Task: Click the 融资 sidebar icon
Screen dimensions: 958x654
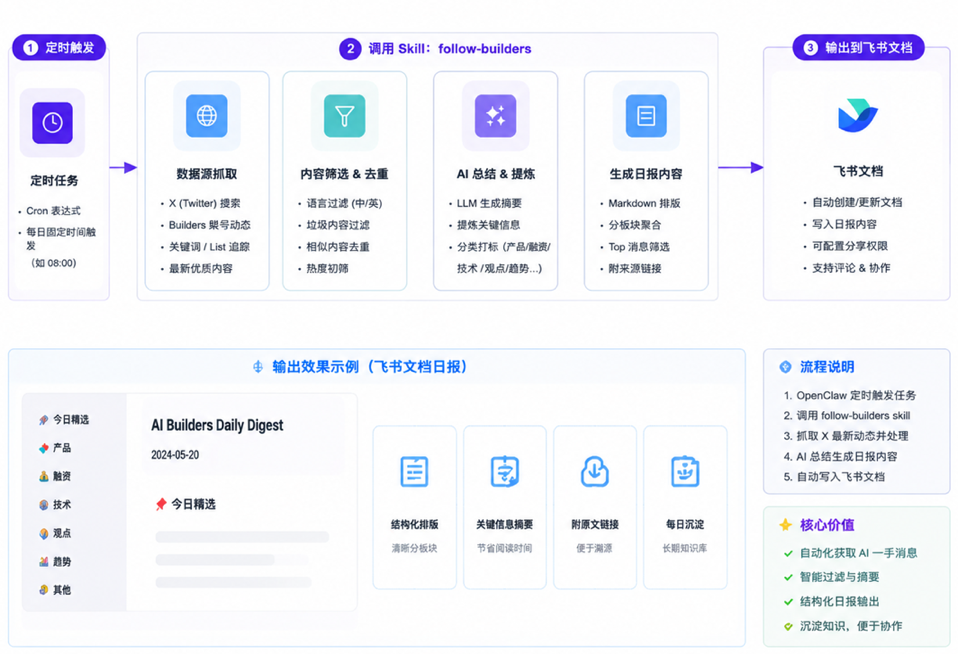Action: [43, 476]
